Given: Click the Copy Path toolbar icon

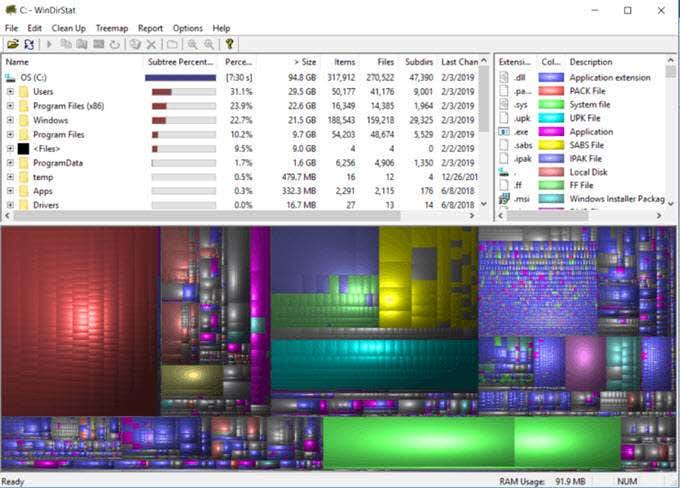Looking at the screenshot, I should pyautogui.click(x=66, y=44).
